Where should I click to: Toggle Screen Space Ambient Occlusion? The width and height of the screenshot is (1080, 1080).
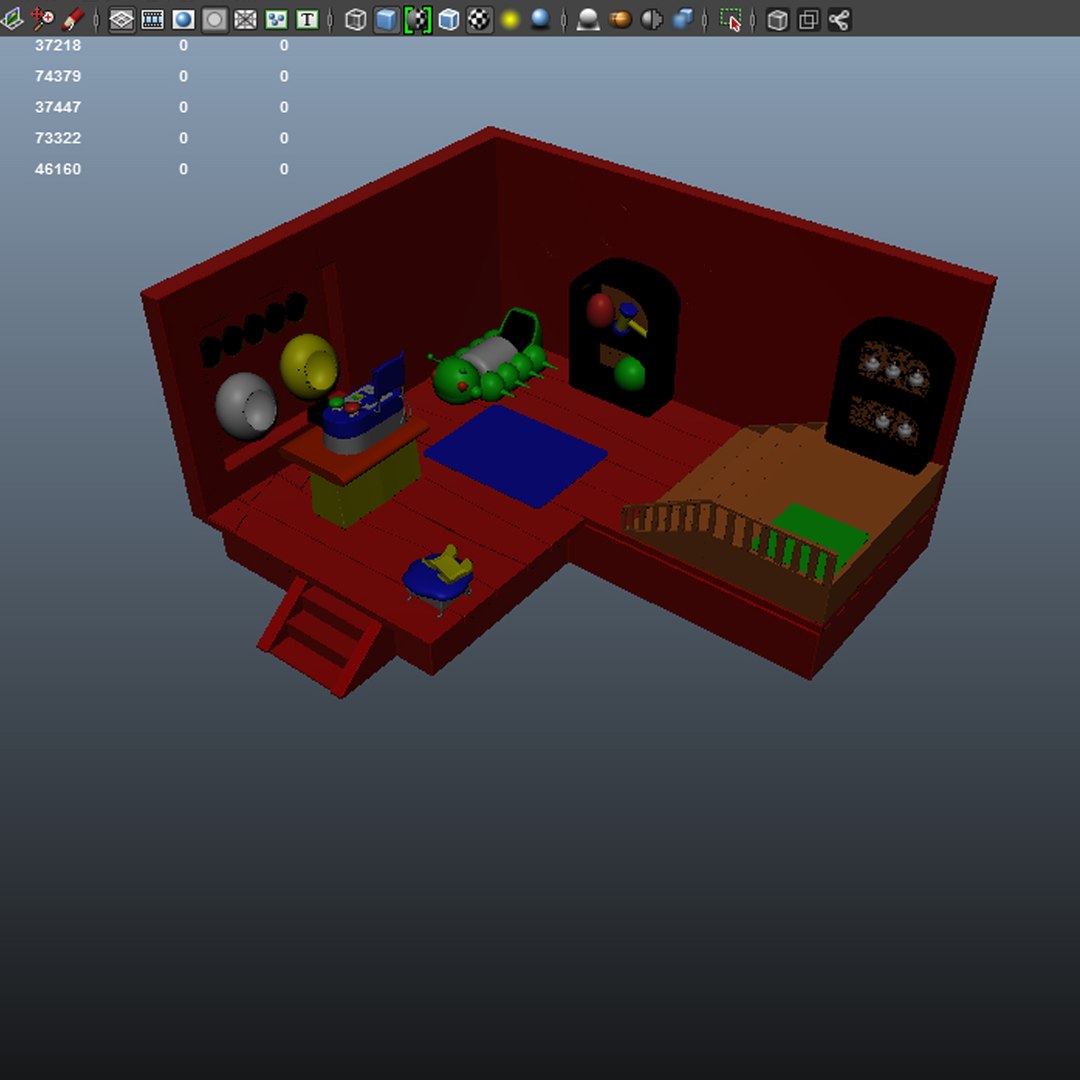click(588, 19)
